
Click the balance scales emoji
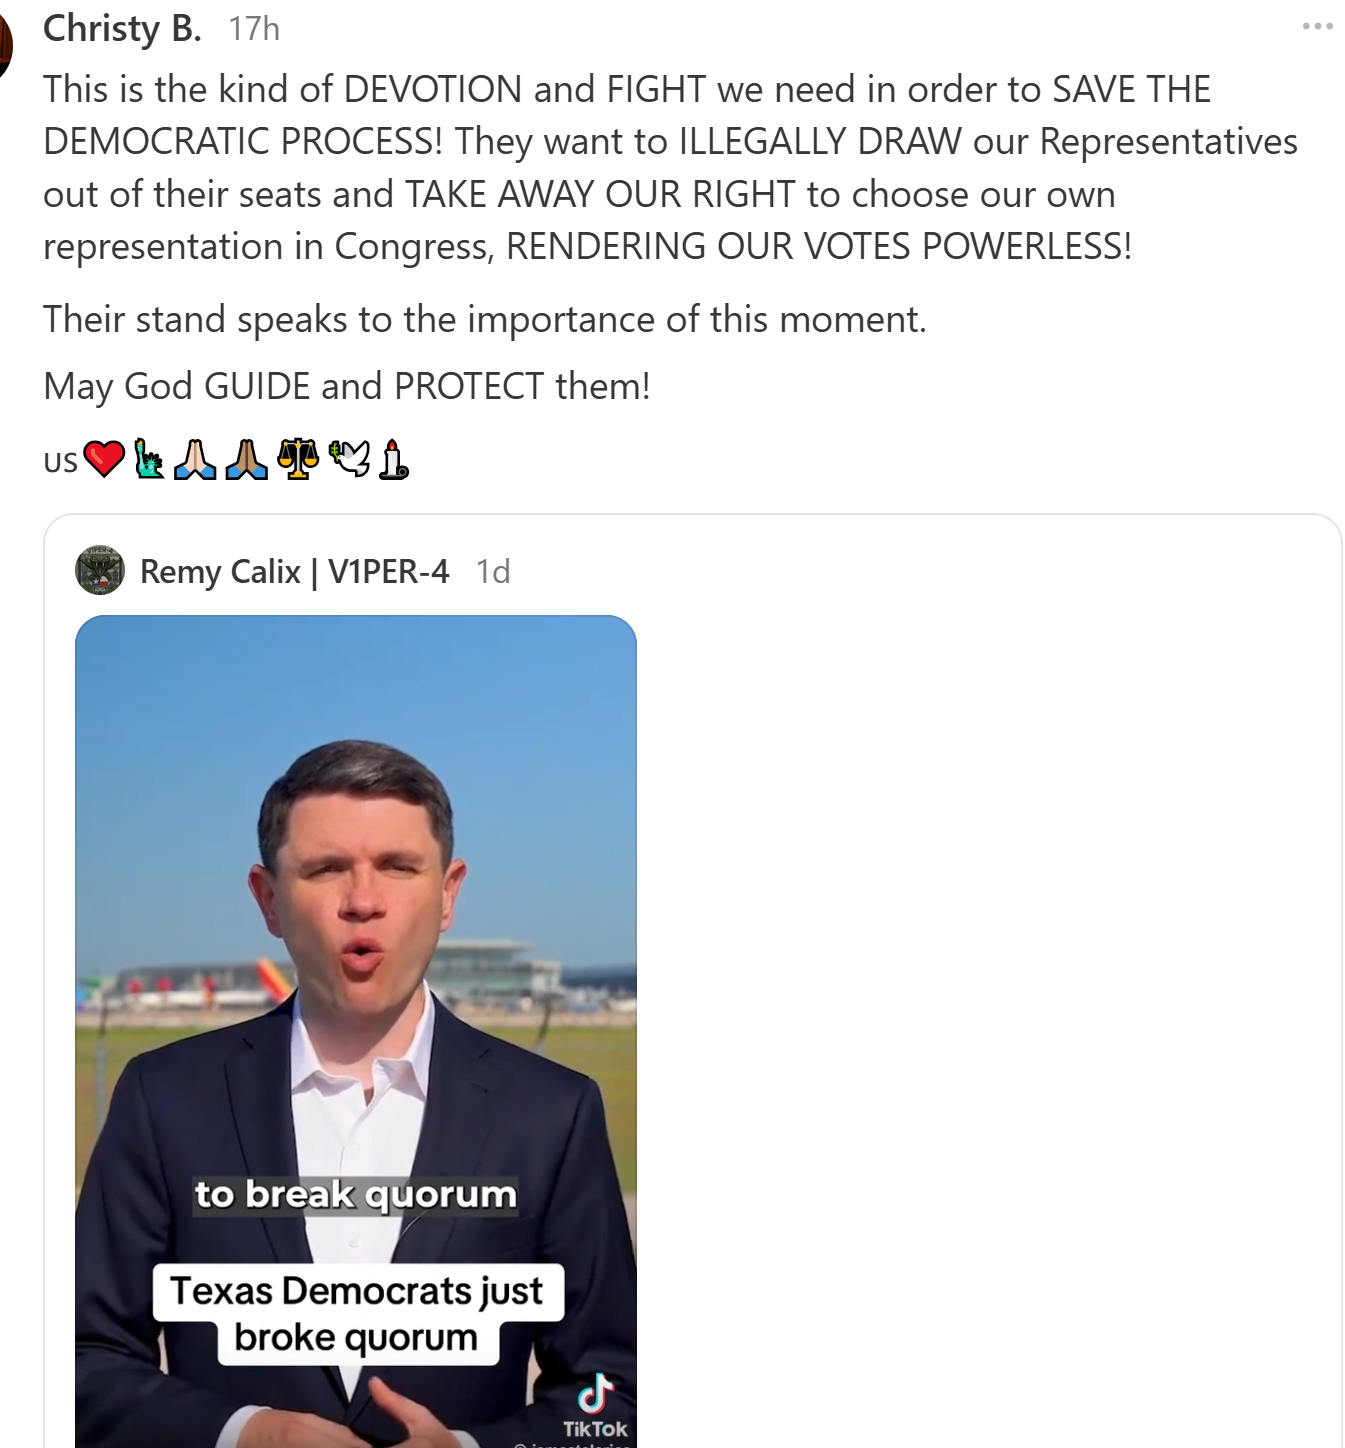298,459
